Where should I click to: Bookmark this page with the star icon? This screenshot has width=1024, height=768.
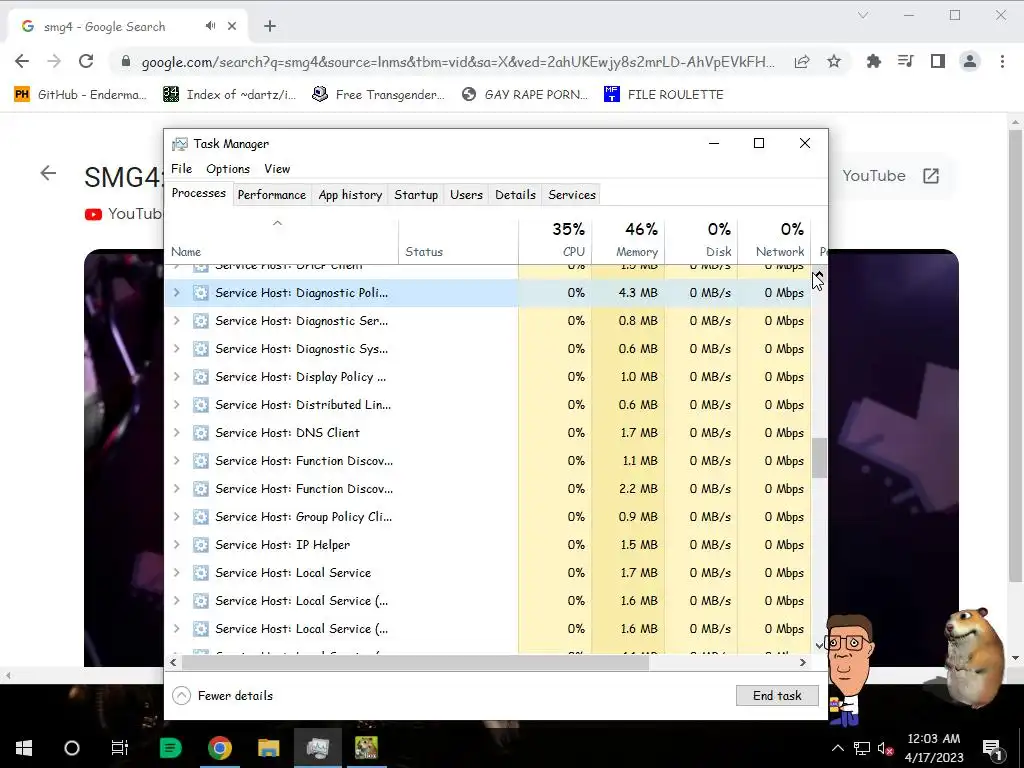834,61
